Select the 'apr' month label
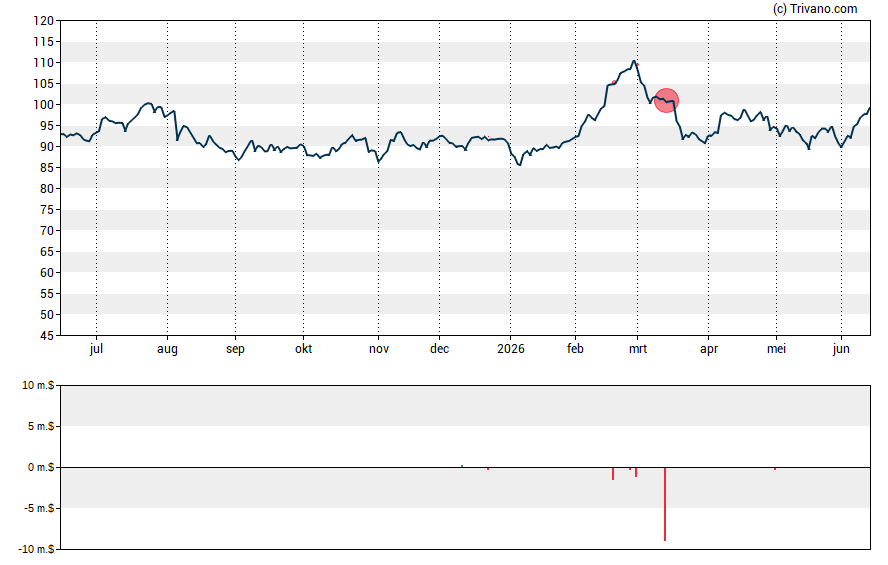Screen dimensions: 888x565 708,349
